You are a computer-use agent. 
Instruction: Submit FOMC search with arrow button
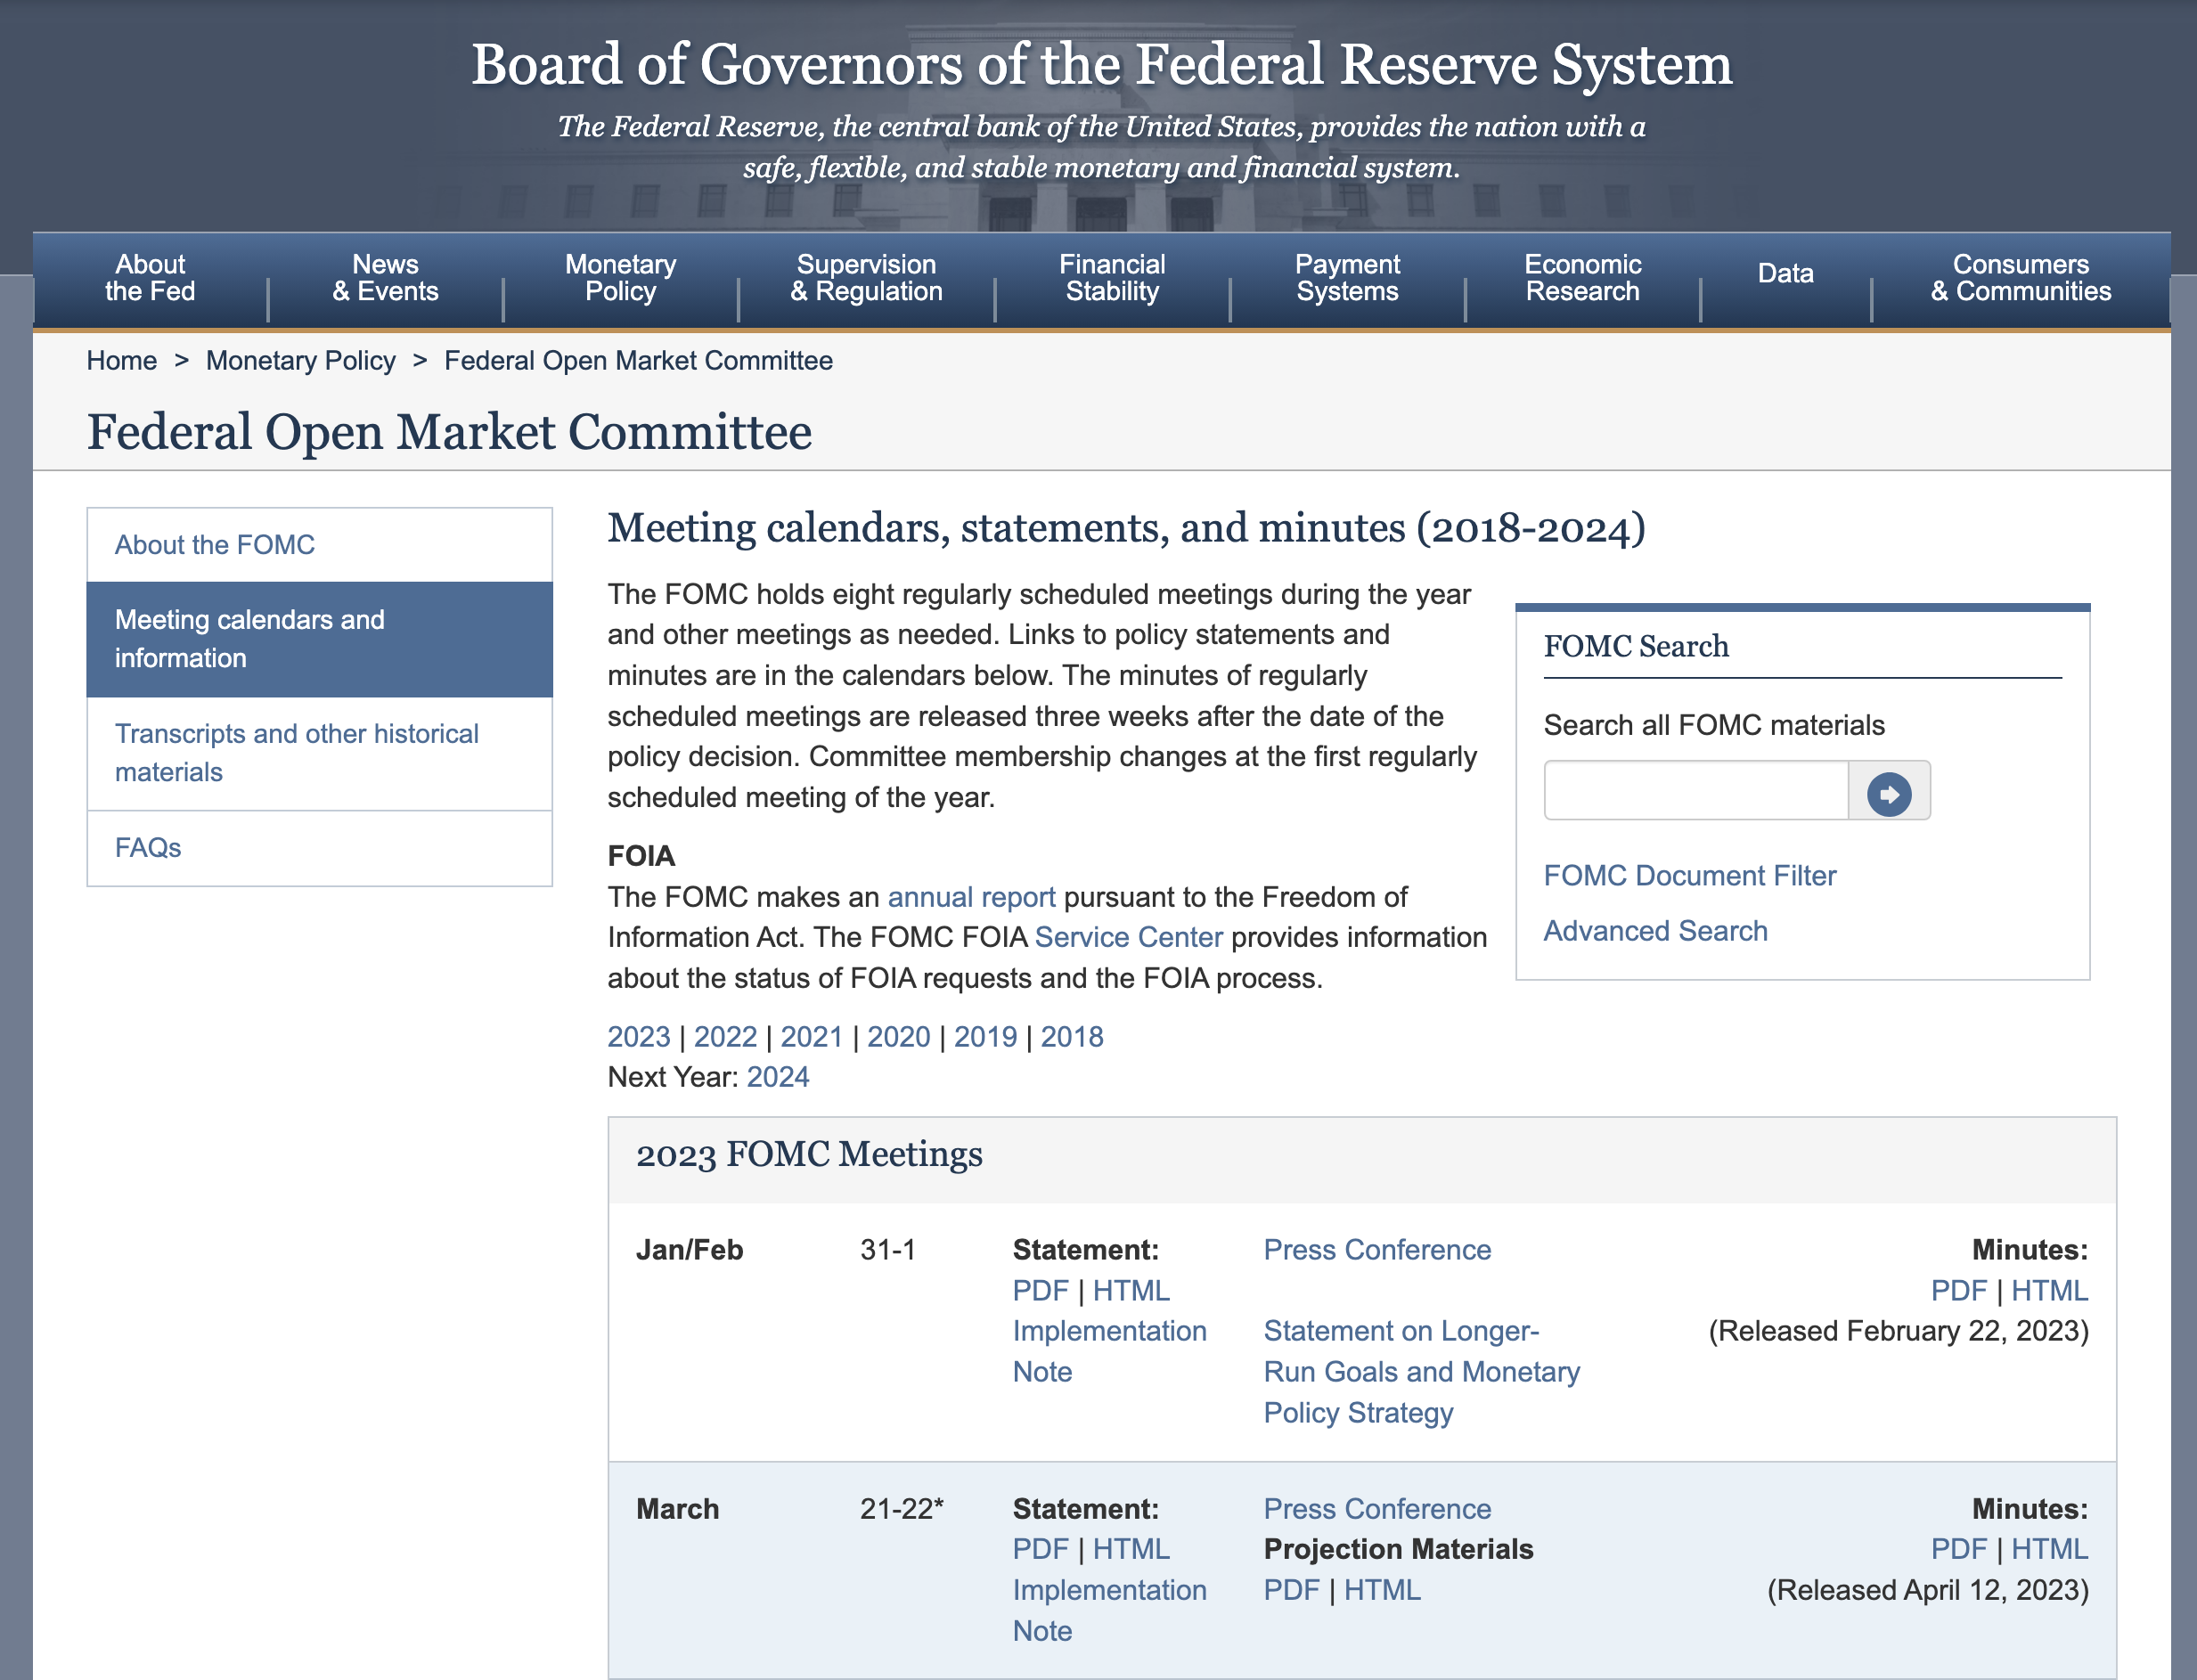(1888, 794)
